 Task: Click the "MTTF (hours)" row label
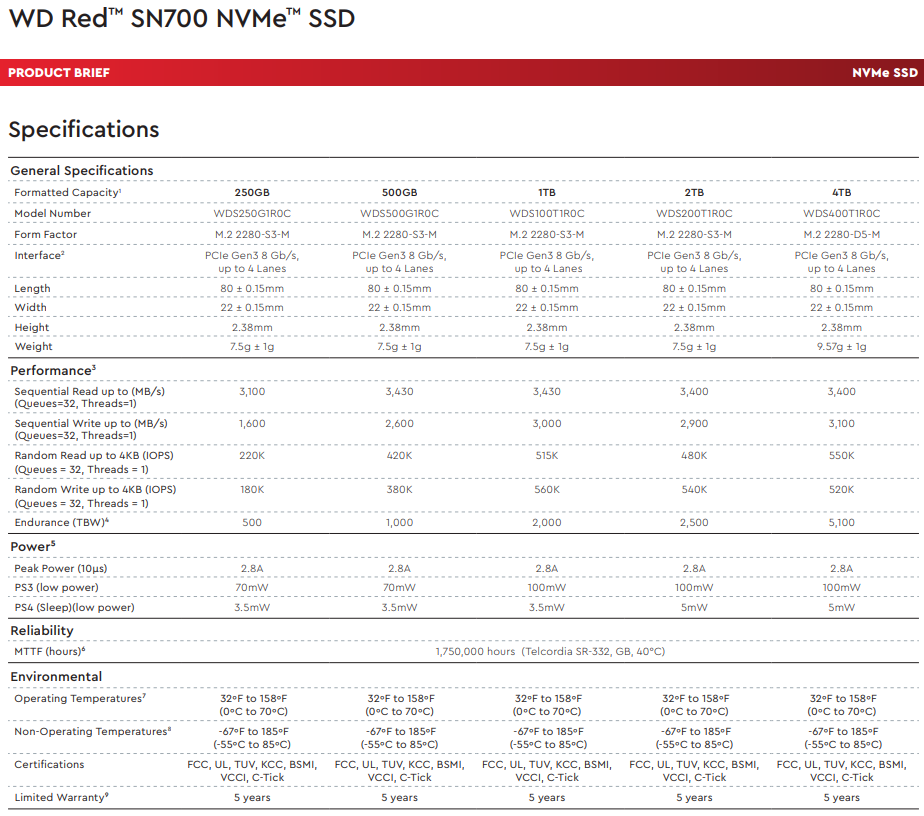(x=50, y=651)
